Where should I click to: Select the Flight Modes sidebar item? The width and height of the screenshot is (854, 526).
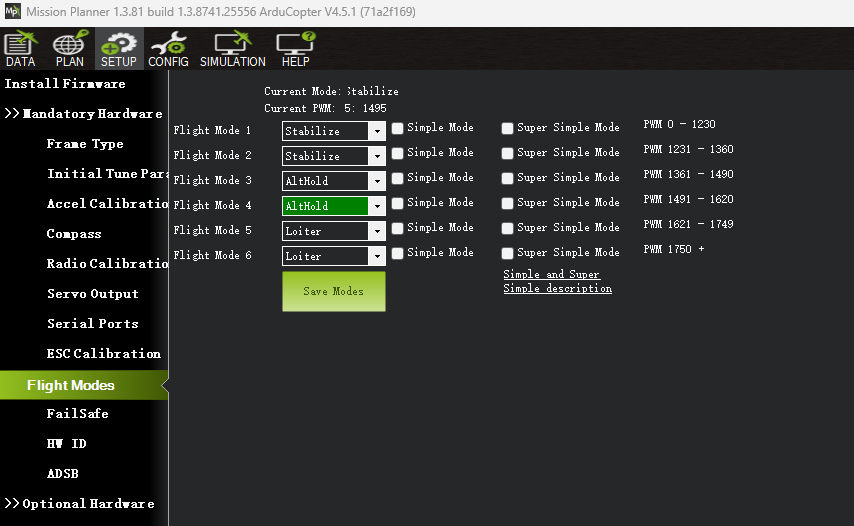coord(84,385)
